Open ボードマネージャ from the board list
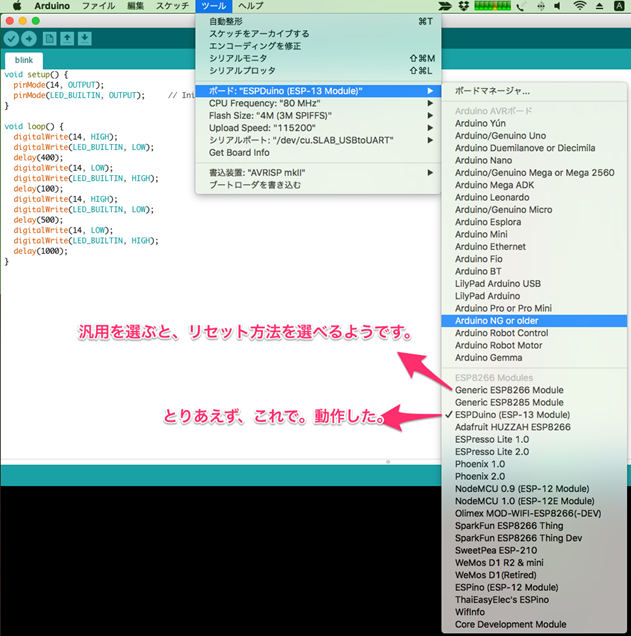The image size is (631, 636). point(492,90)
